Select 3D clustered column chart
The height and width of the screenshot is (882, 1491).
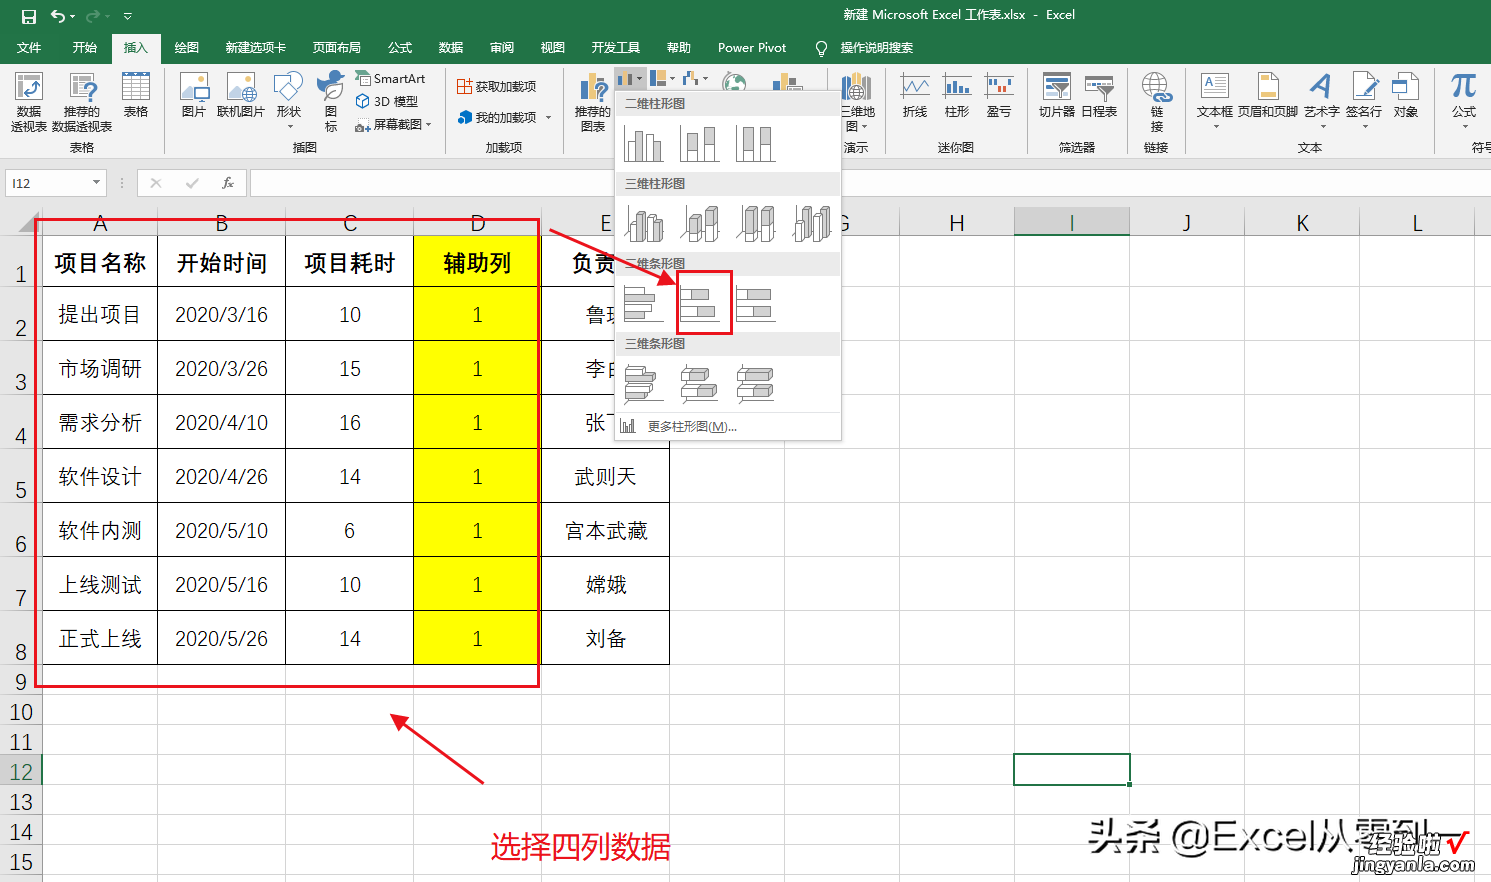tap(644, 224)
